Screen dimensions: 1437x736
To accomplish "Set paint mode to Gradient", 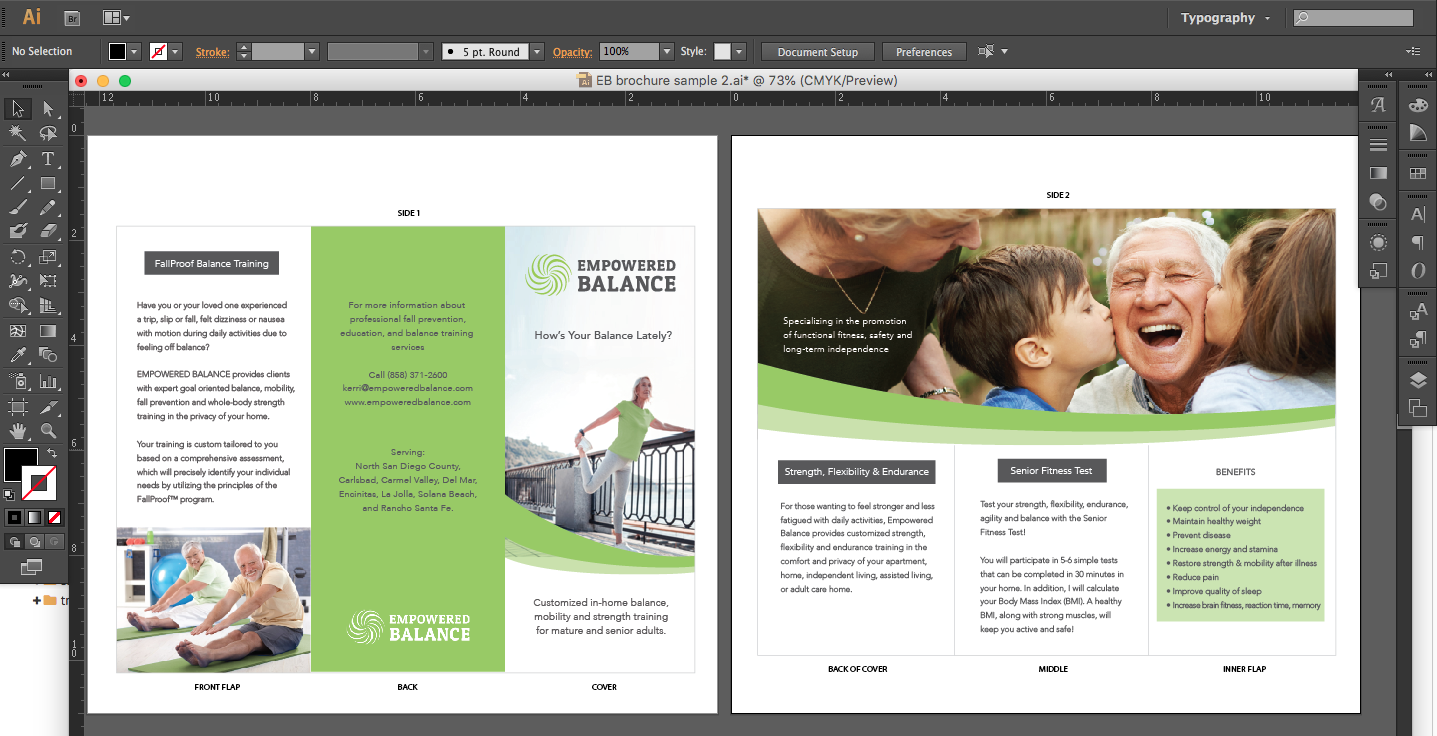I will tap(34, 517).
